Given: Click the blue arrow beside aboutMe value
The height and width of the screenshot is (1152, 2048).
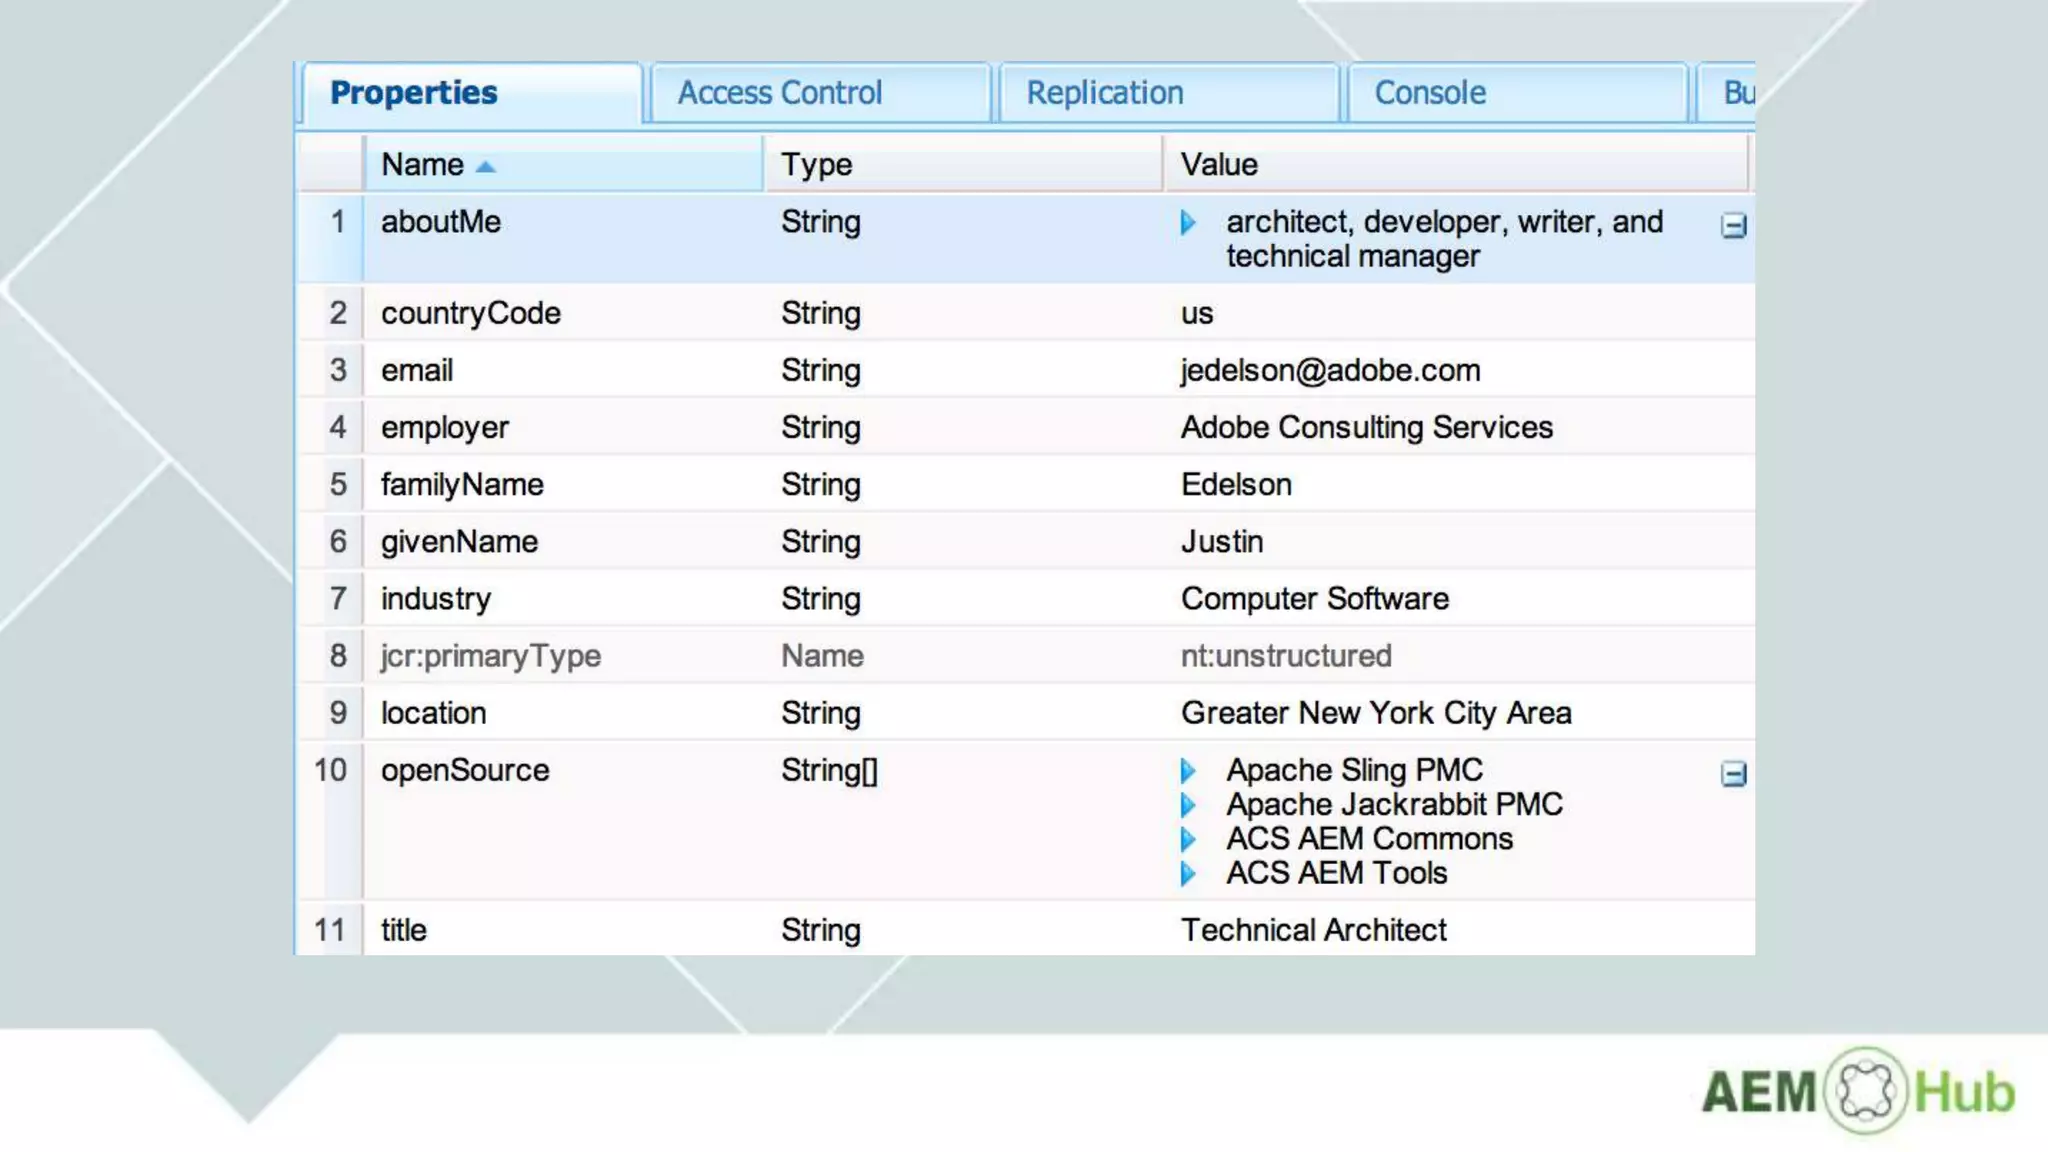Looking at the screenshot, I should (1188, 222).
